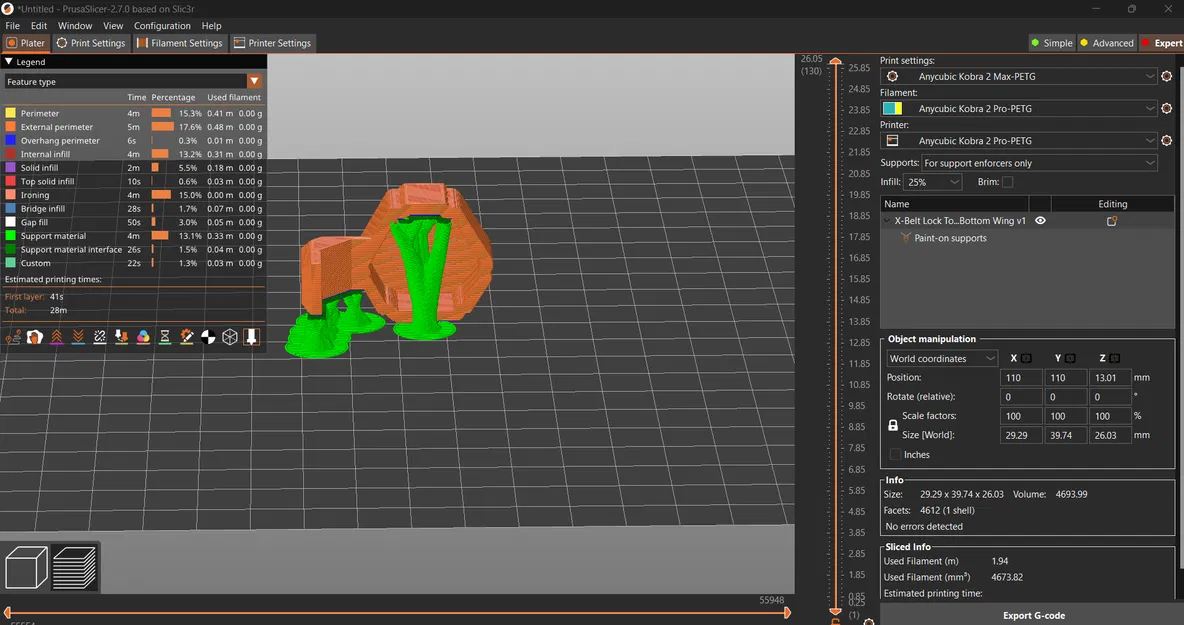Viewport: 1184px width, 625px height.
Task: Expand the Supports dropdown
Action: [1039, 163]
